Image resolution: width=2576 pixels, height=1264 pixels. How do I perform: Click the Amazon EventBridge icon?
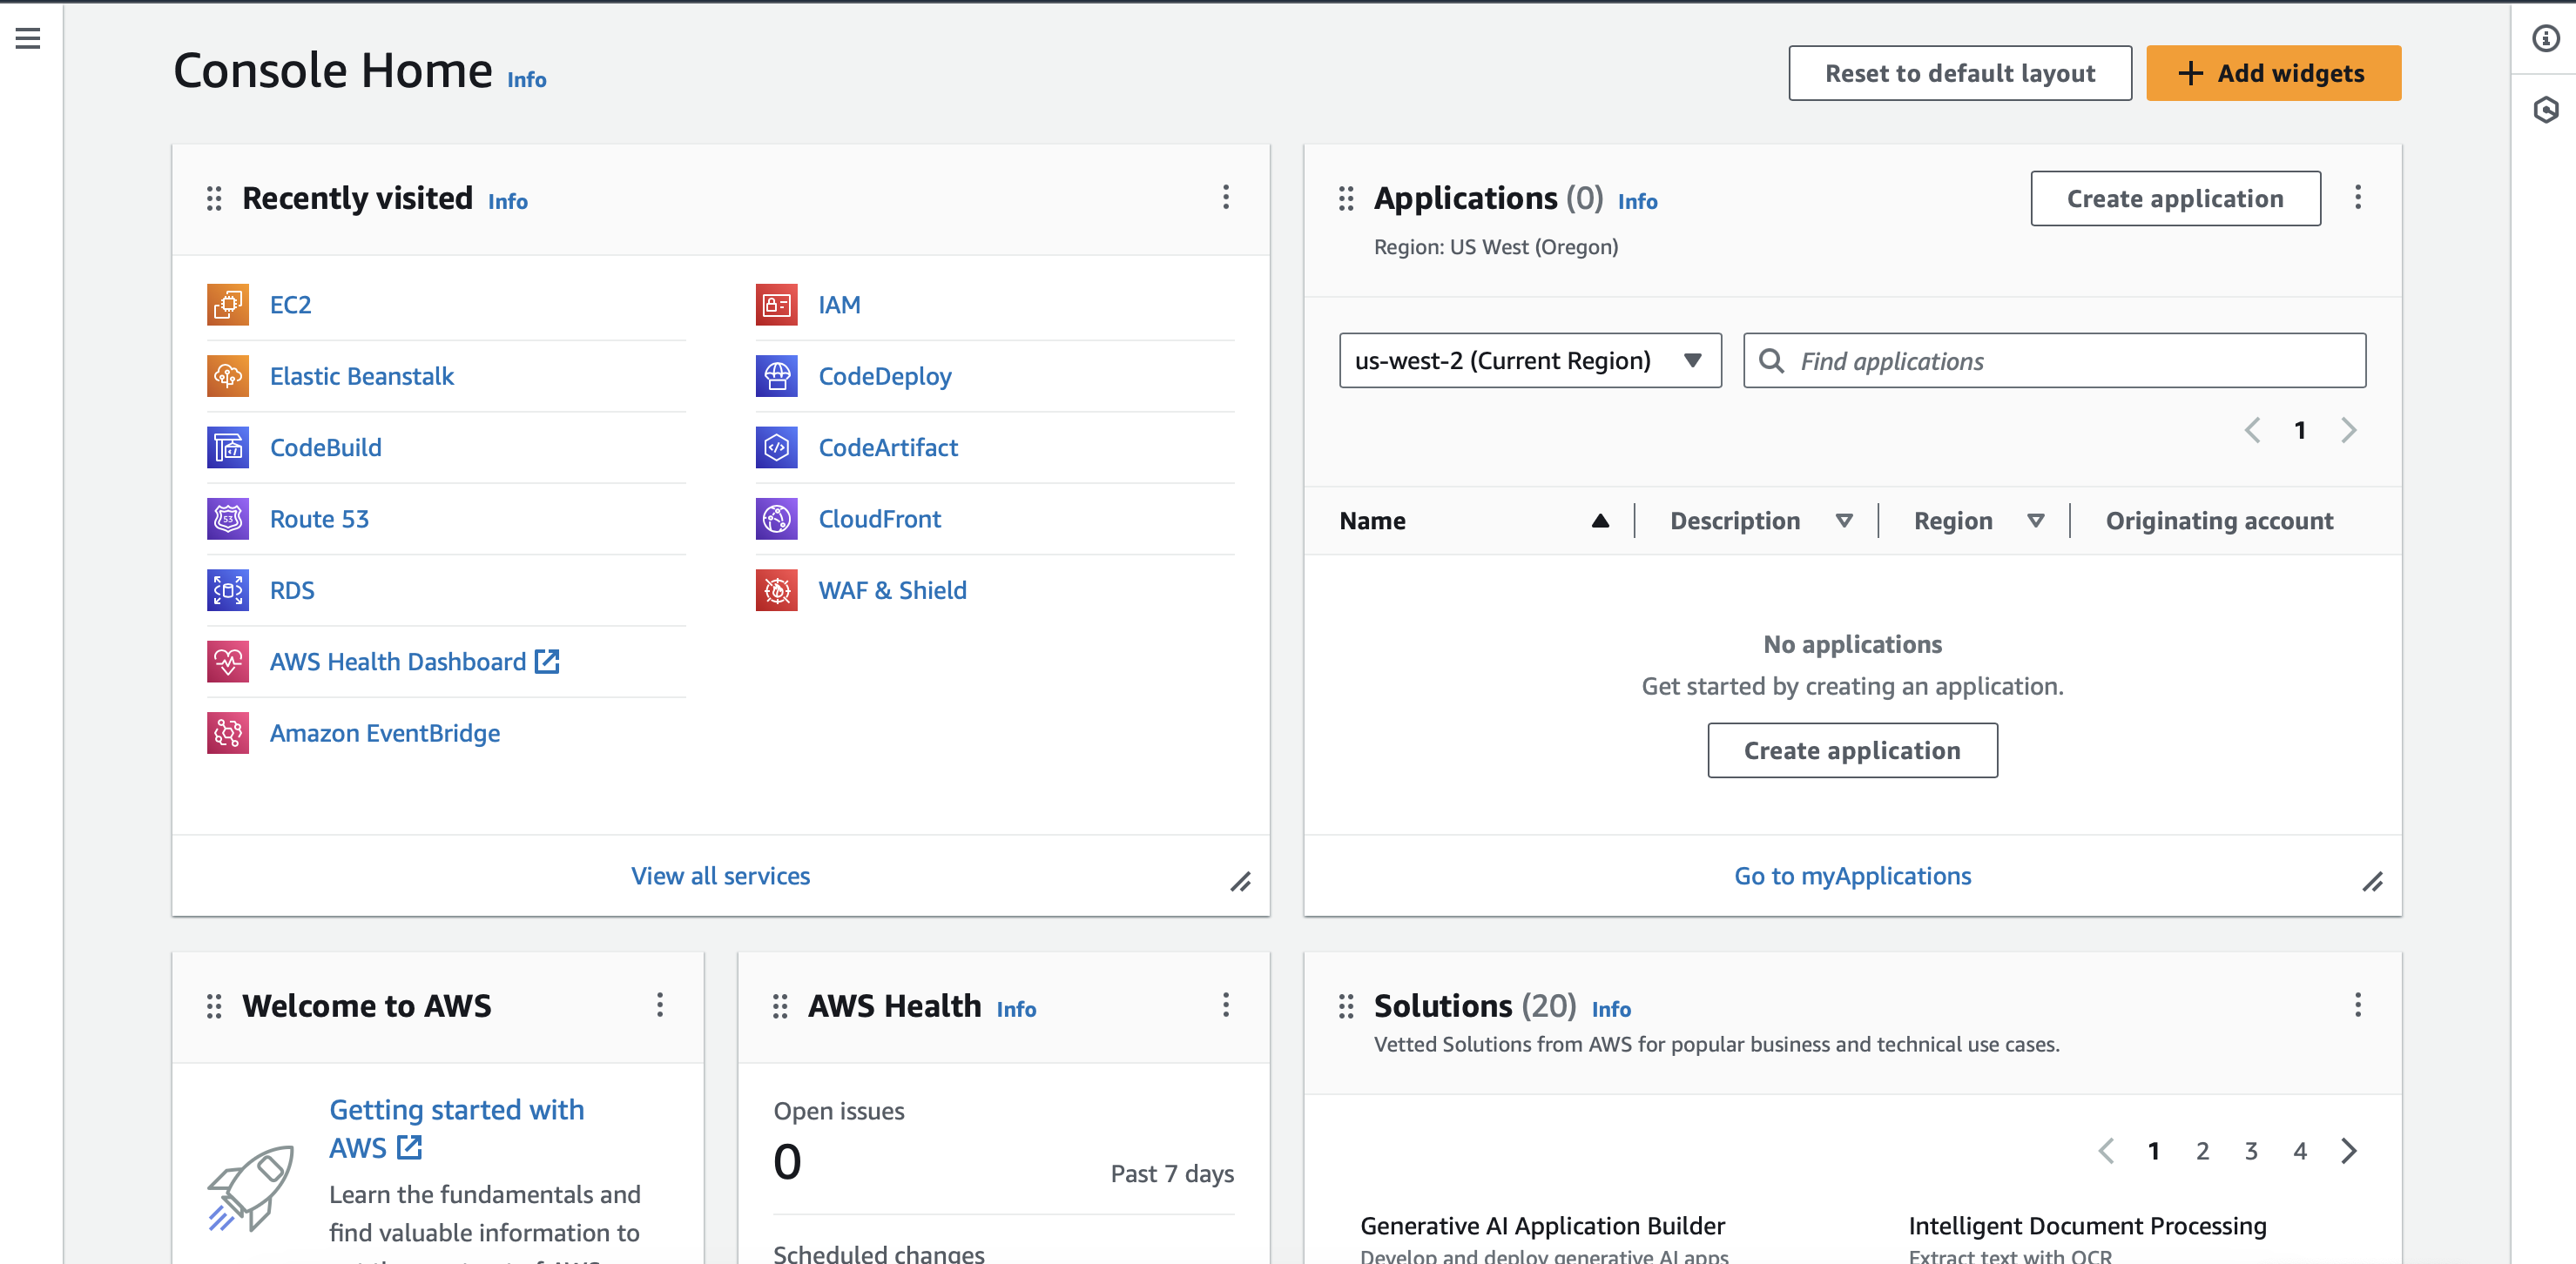228,733
